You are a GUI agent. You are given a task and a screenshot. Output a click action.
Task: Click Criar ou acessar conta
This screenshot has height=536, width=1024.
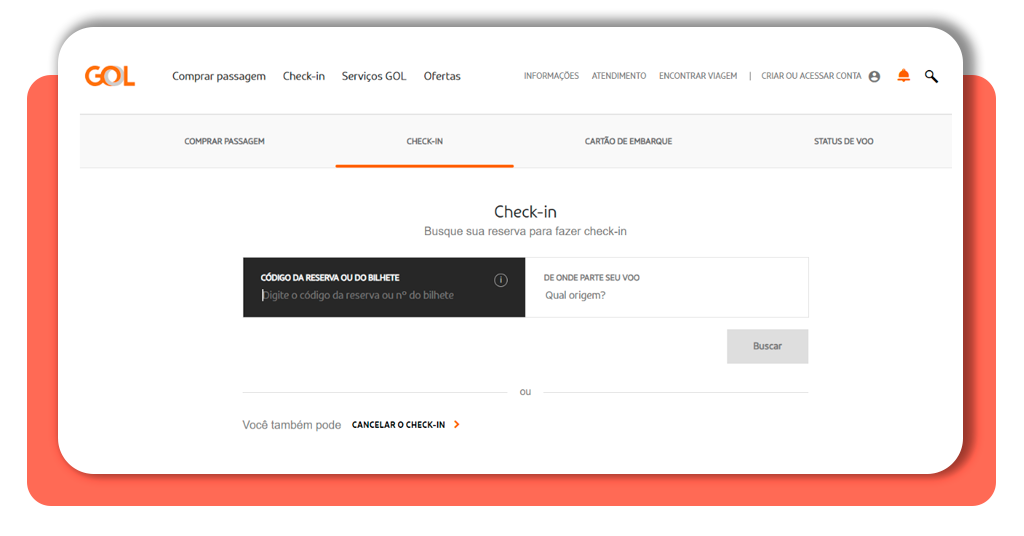click(x=811, y=76)
